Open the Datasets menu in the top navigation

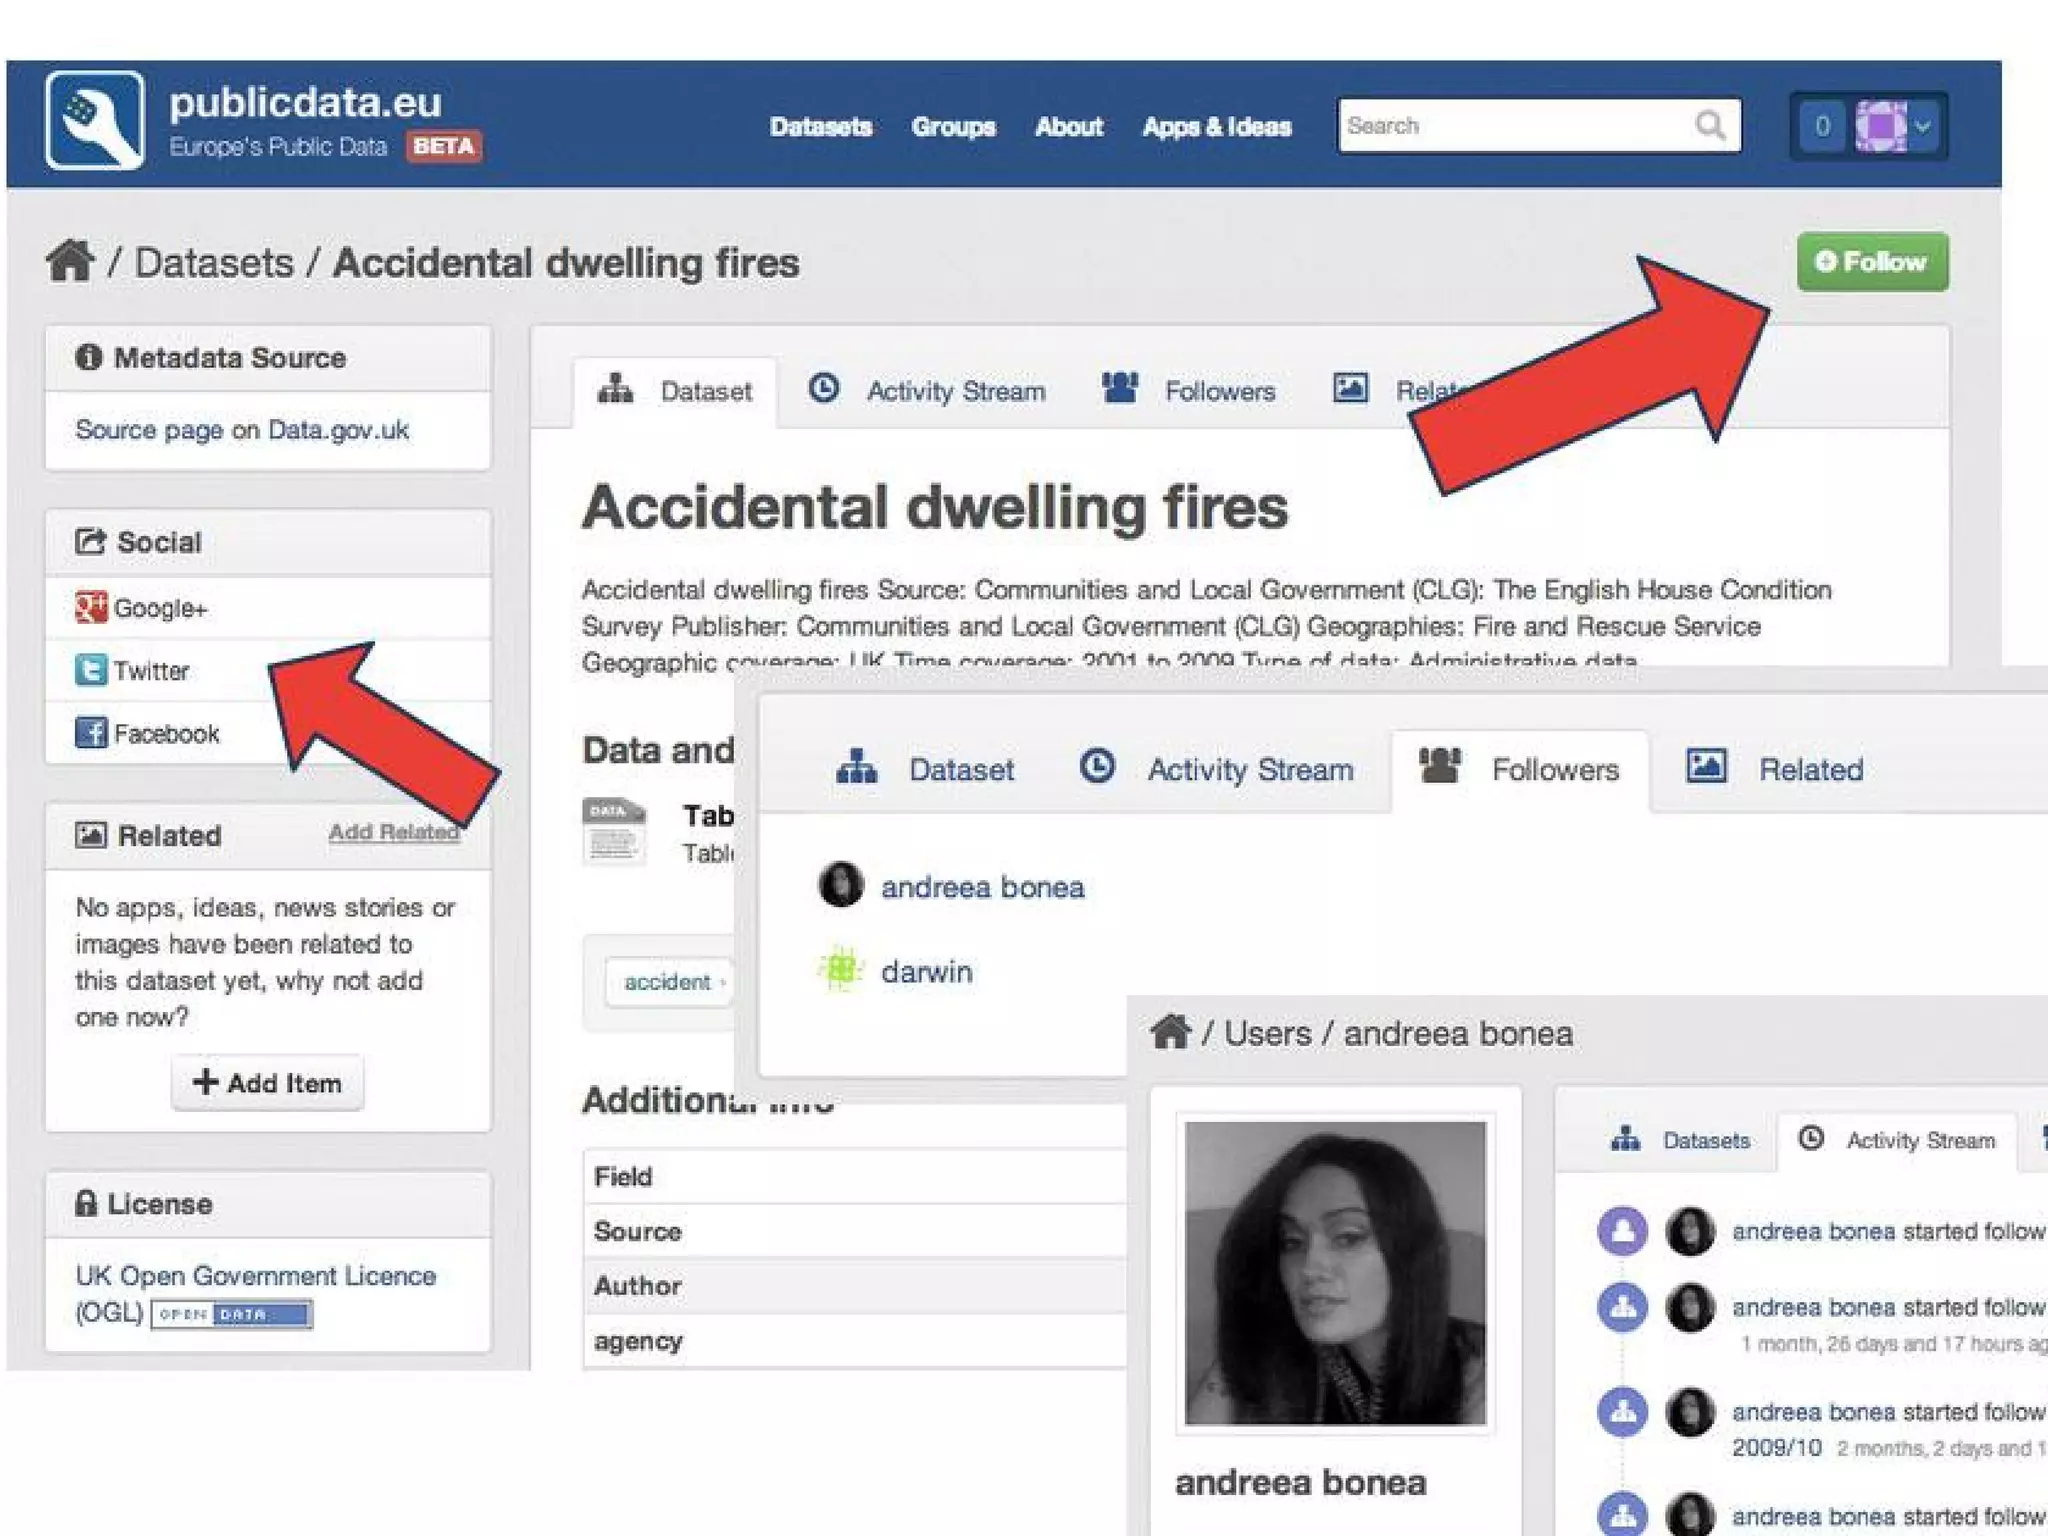click(x=820, y=127)
